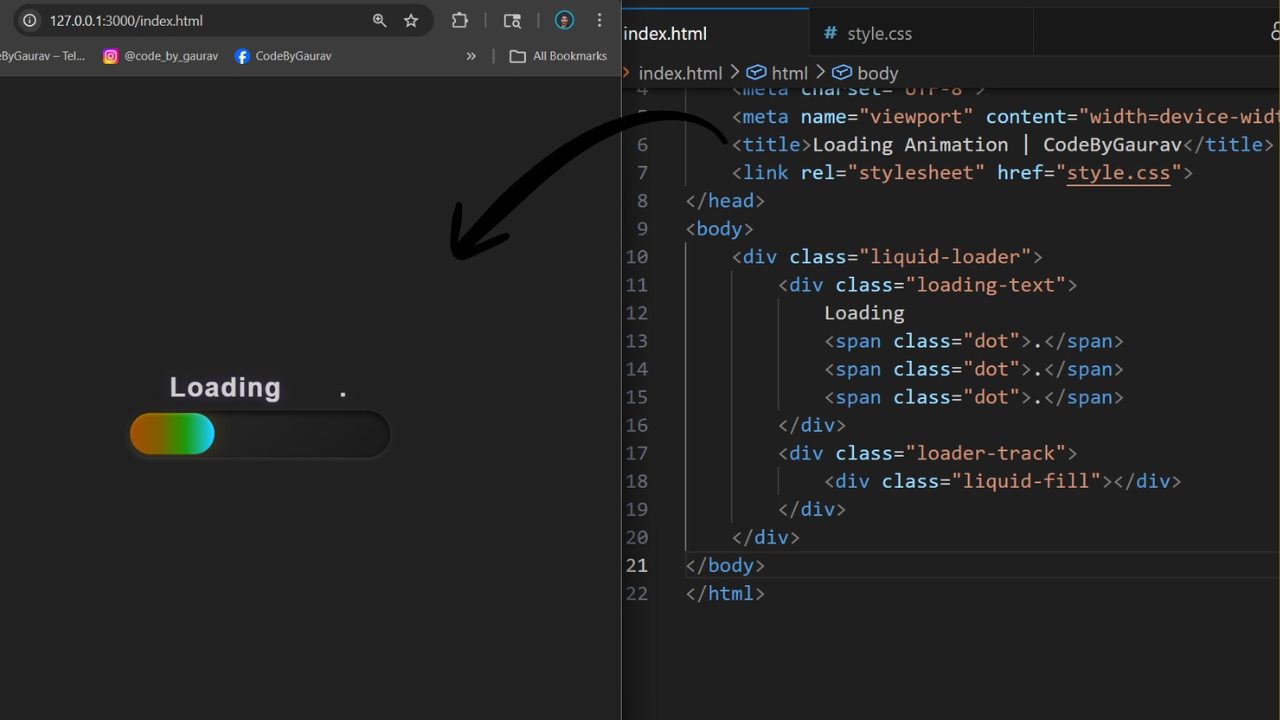Click the Chrome profile avatar icon
This screenshot has width=1280, height=720.
click(x=563, y=20)
